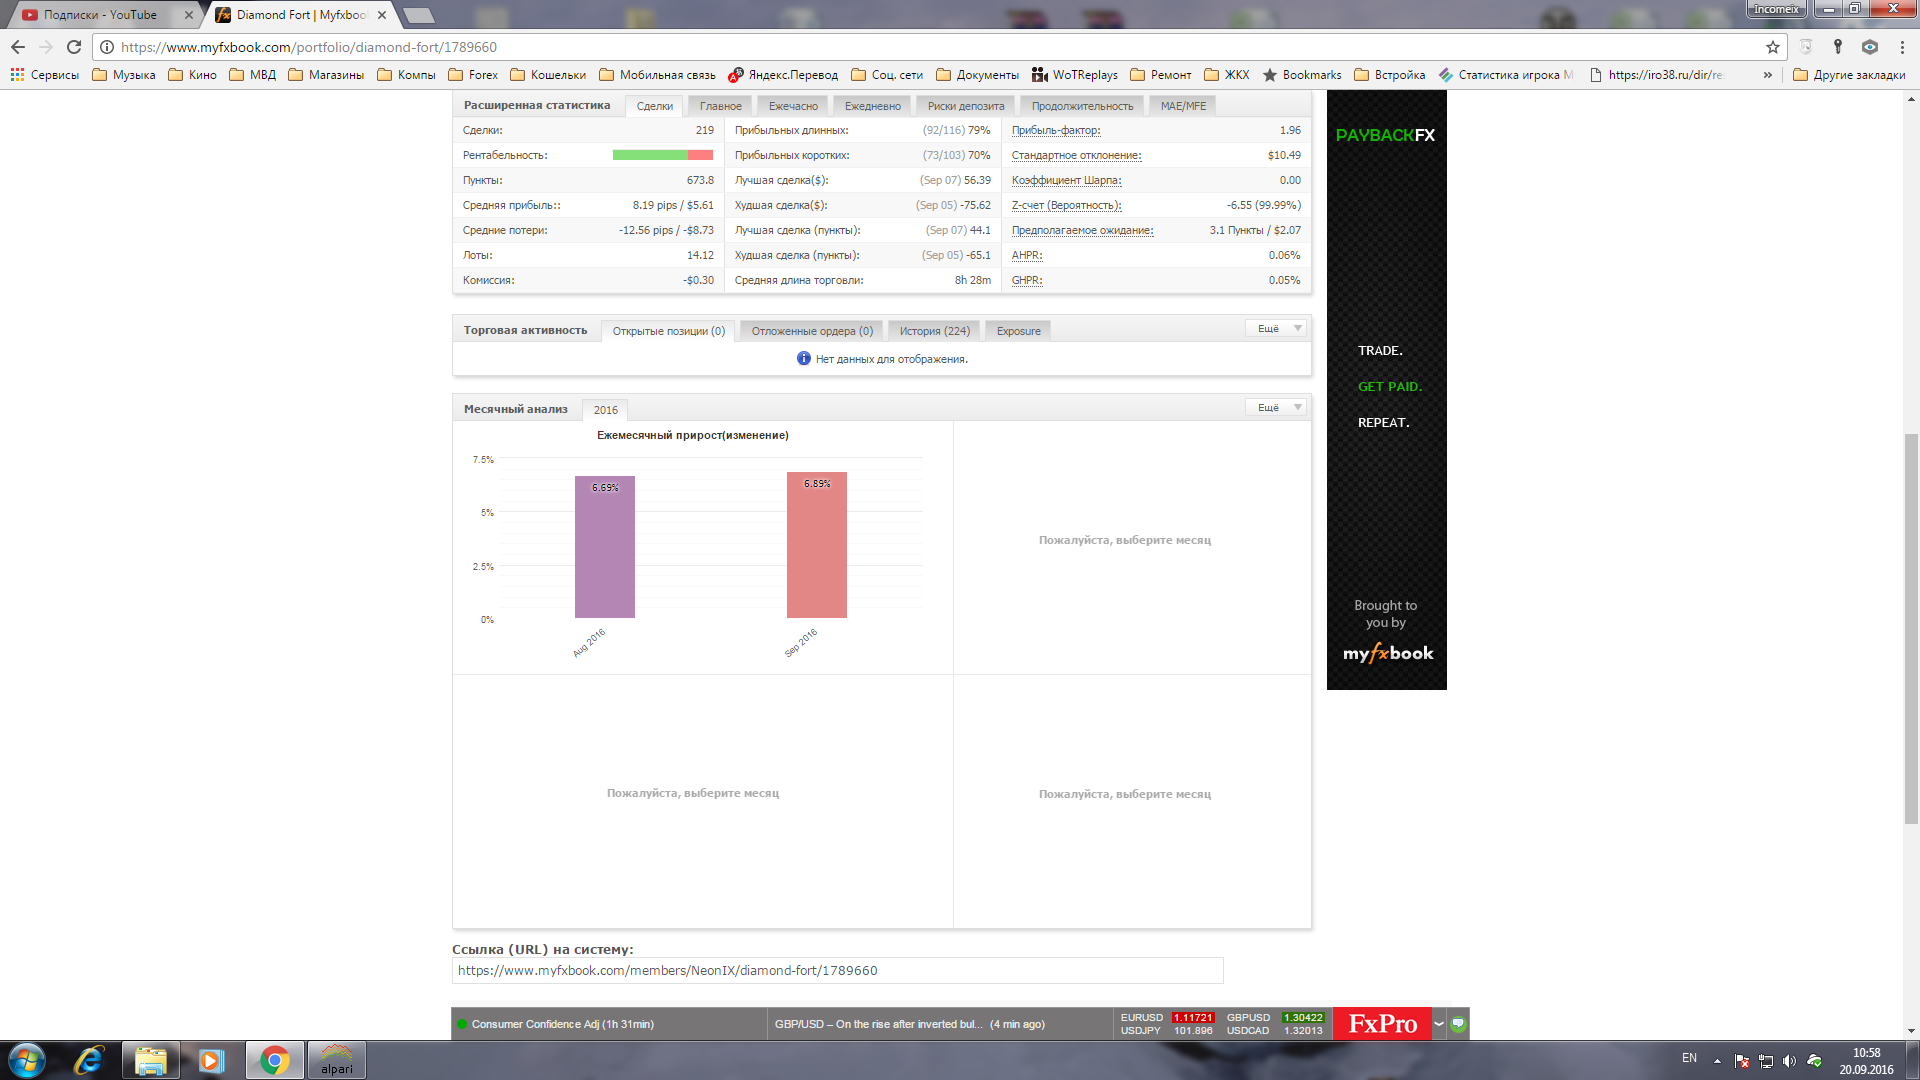Click the Z-счет (Вероятность) link
The height and width of the screenshot is (1080, 1920).
(x=1067, y=205)
